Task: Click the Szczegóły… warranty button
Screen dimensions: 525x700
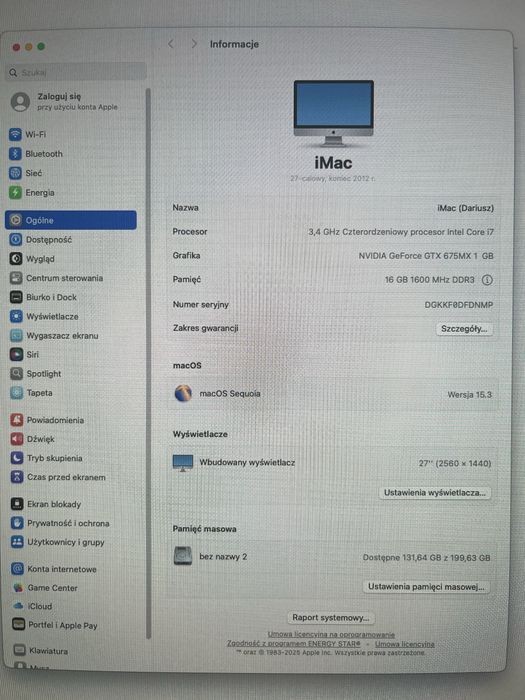Action: click(464, 329)
